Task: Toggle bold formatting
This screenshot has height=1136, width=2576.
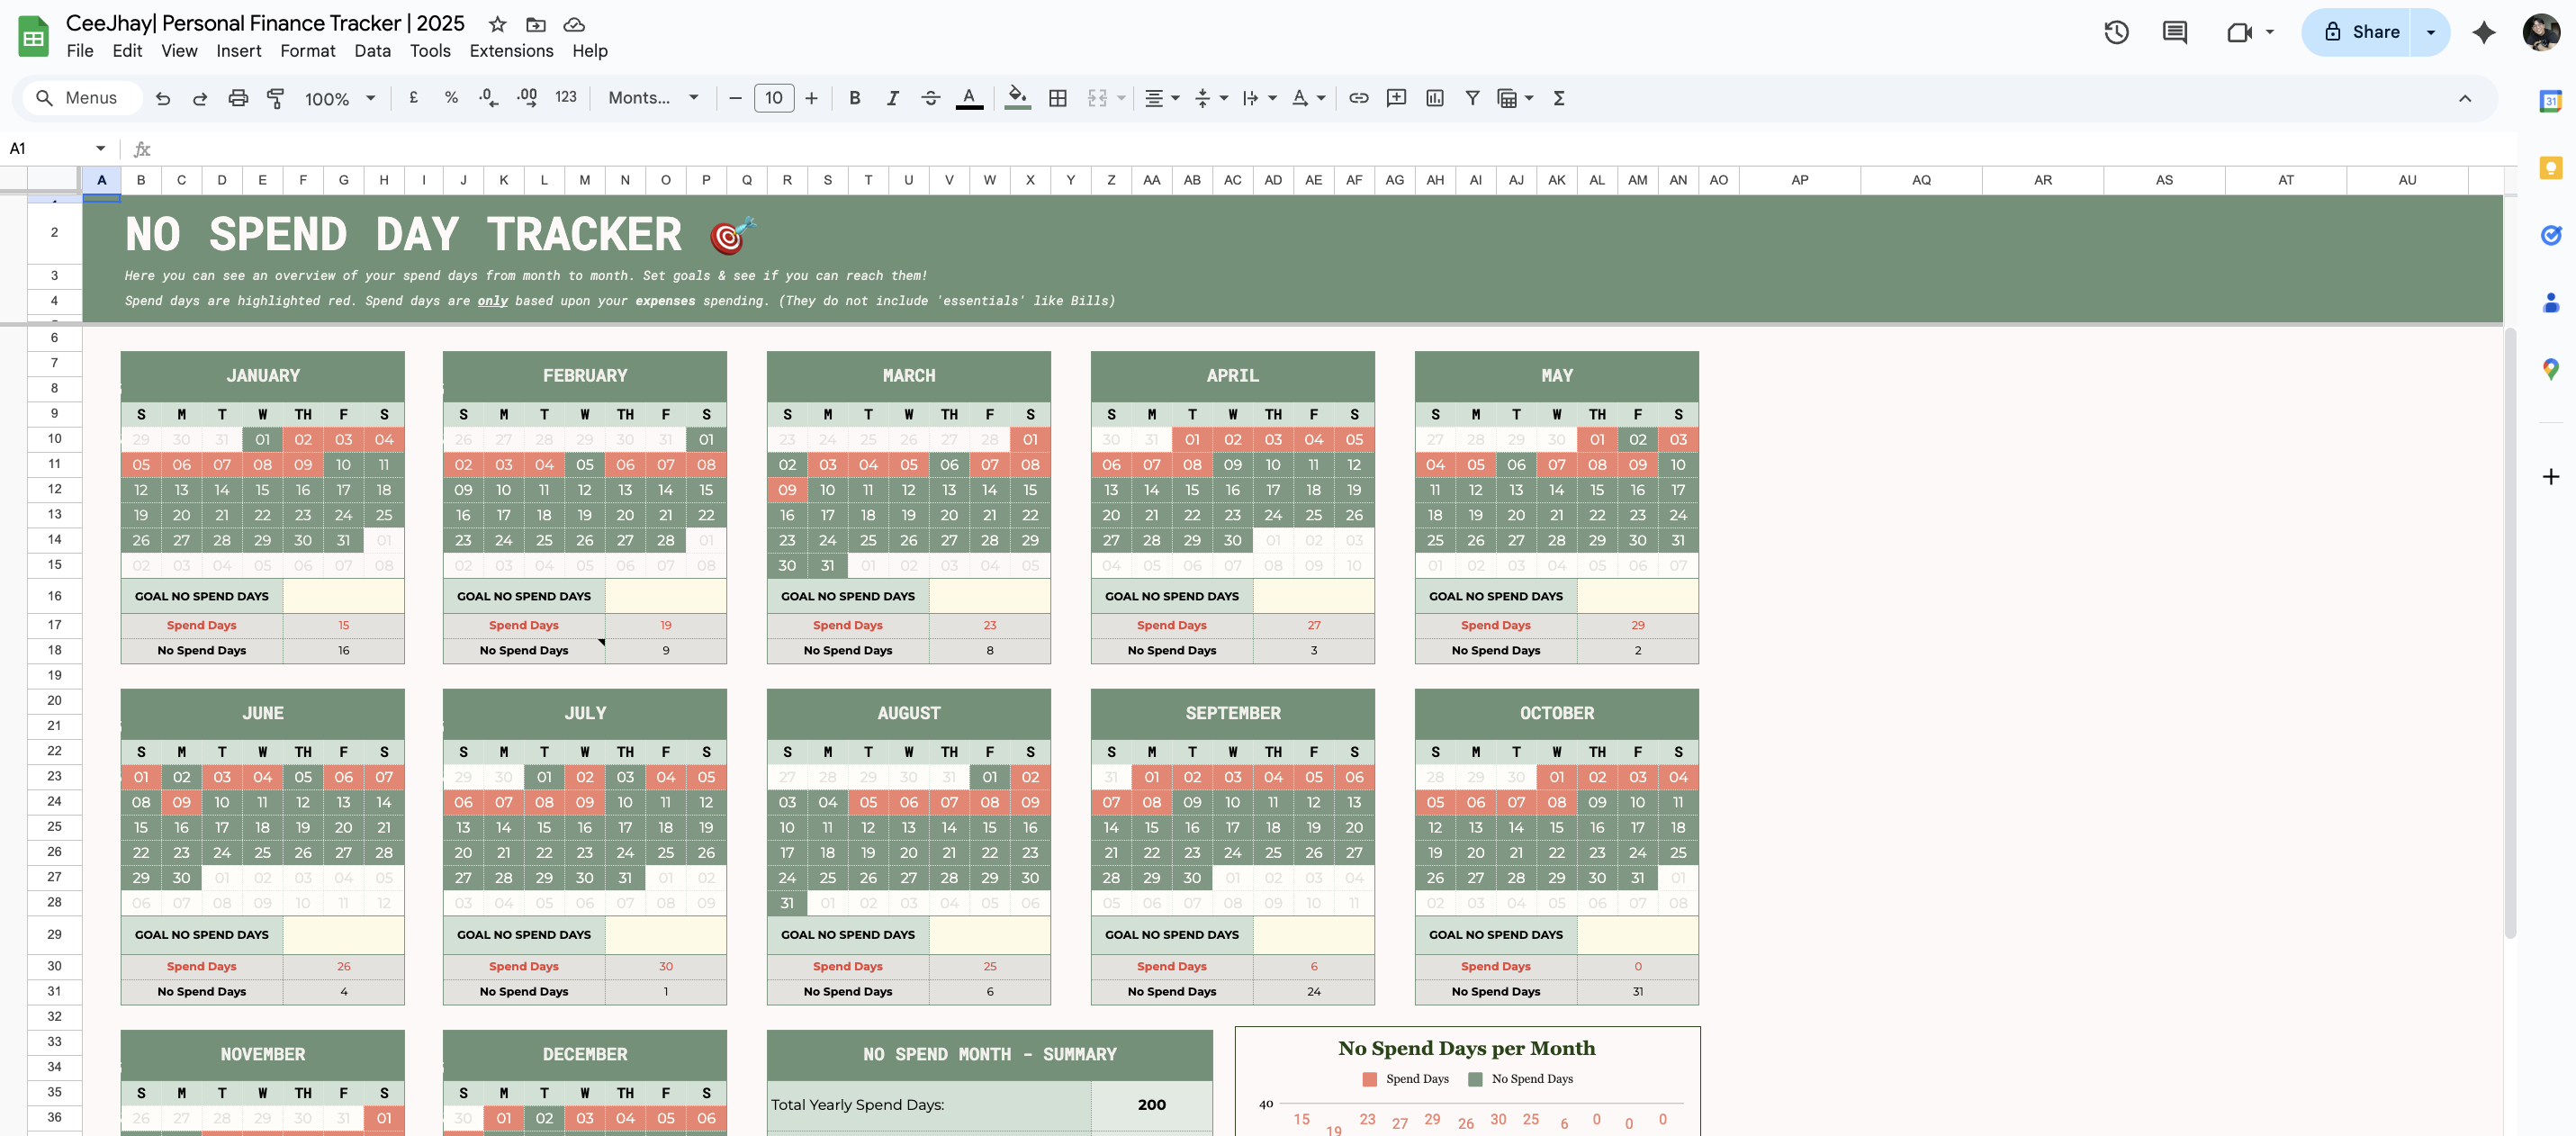Action: click(854, 98)
